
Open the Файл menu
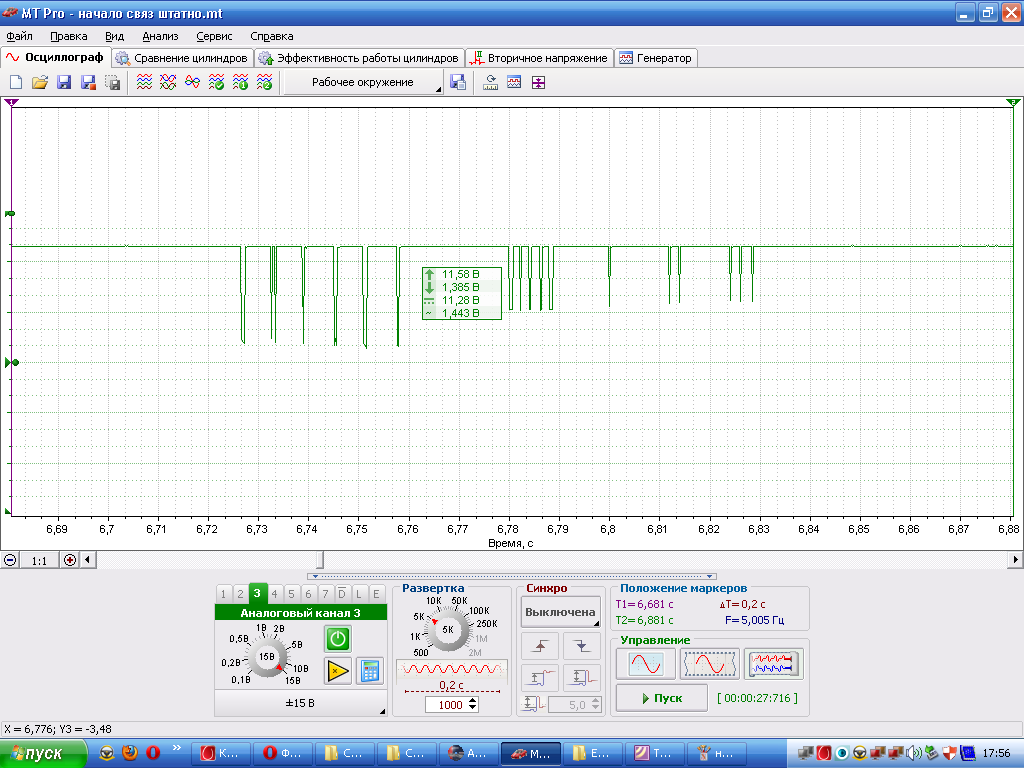tap(19, 37)
